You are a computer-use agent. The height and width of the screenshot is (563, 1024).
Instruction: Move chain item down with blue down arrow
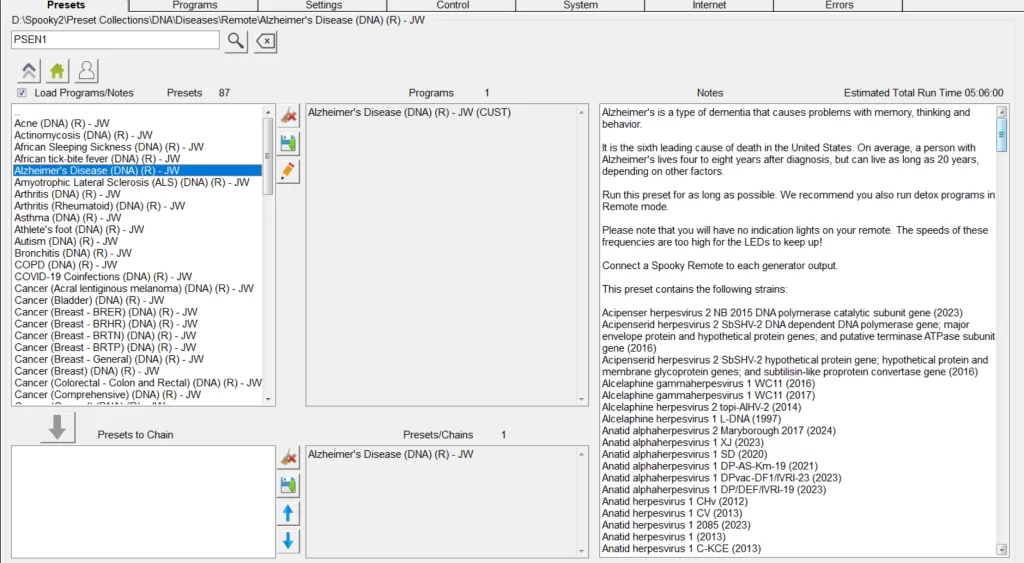click(x=288, y=541)
